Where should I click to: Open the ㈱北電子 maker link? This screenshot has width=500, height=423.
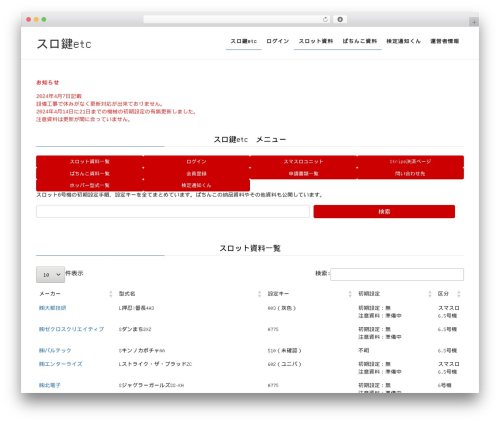[x=50, y=385]
